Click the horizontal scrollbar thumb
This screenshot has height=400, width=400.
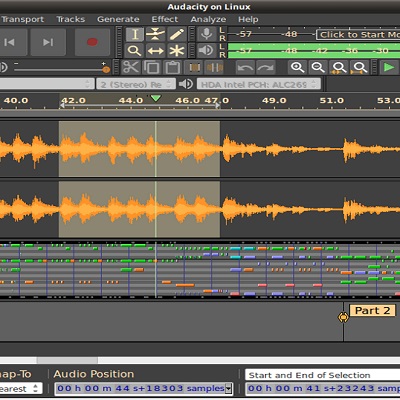pyautogui.click(x=67, y=360)
